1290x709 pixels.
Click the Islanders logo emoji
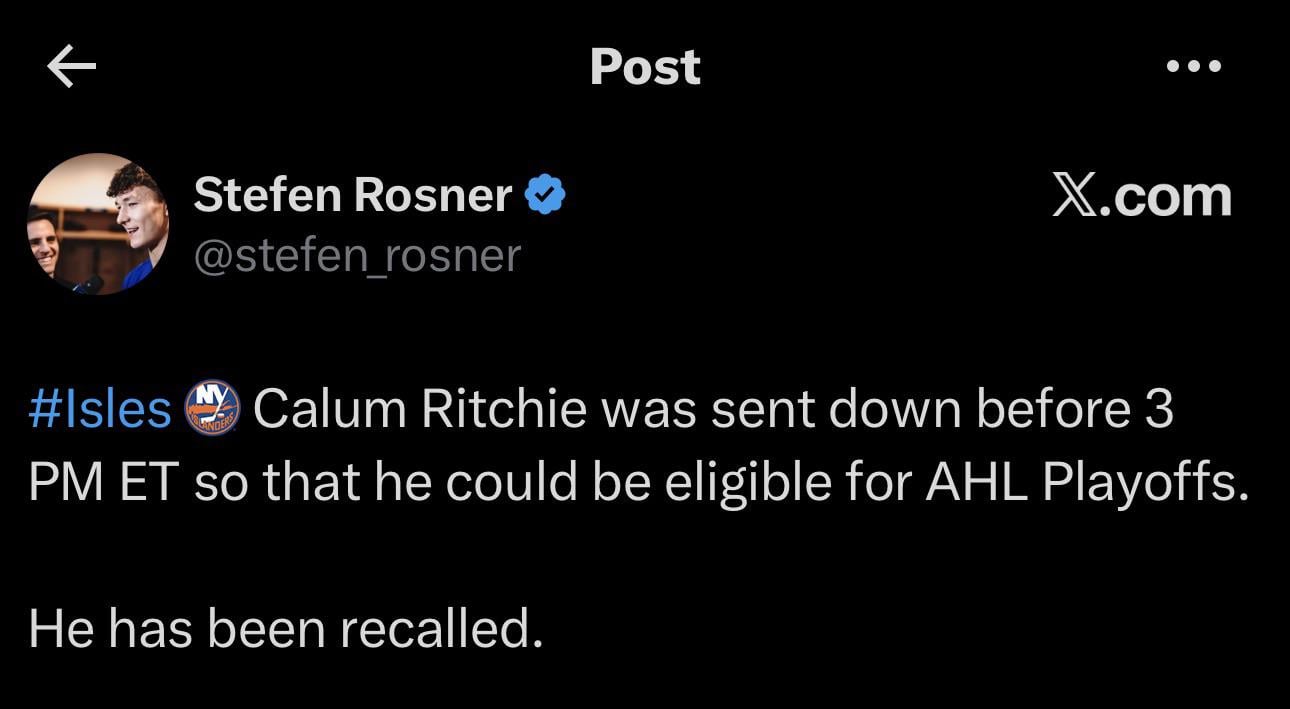[212, 409]
